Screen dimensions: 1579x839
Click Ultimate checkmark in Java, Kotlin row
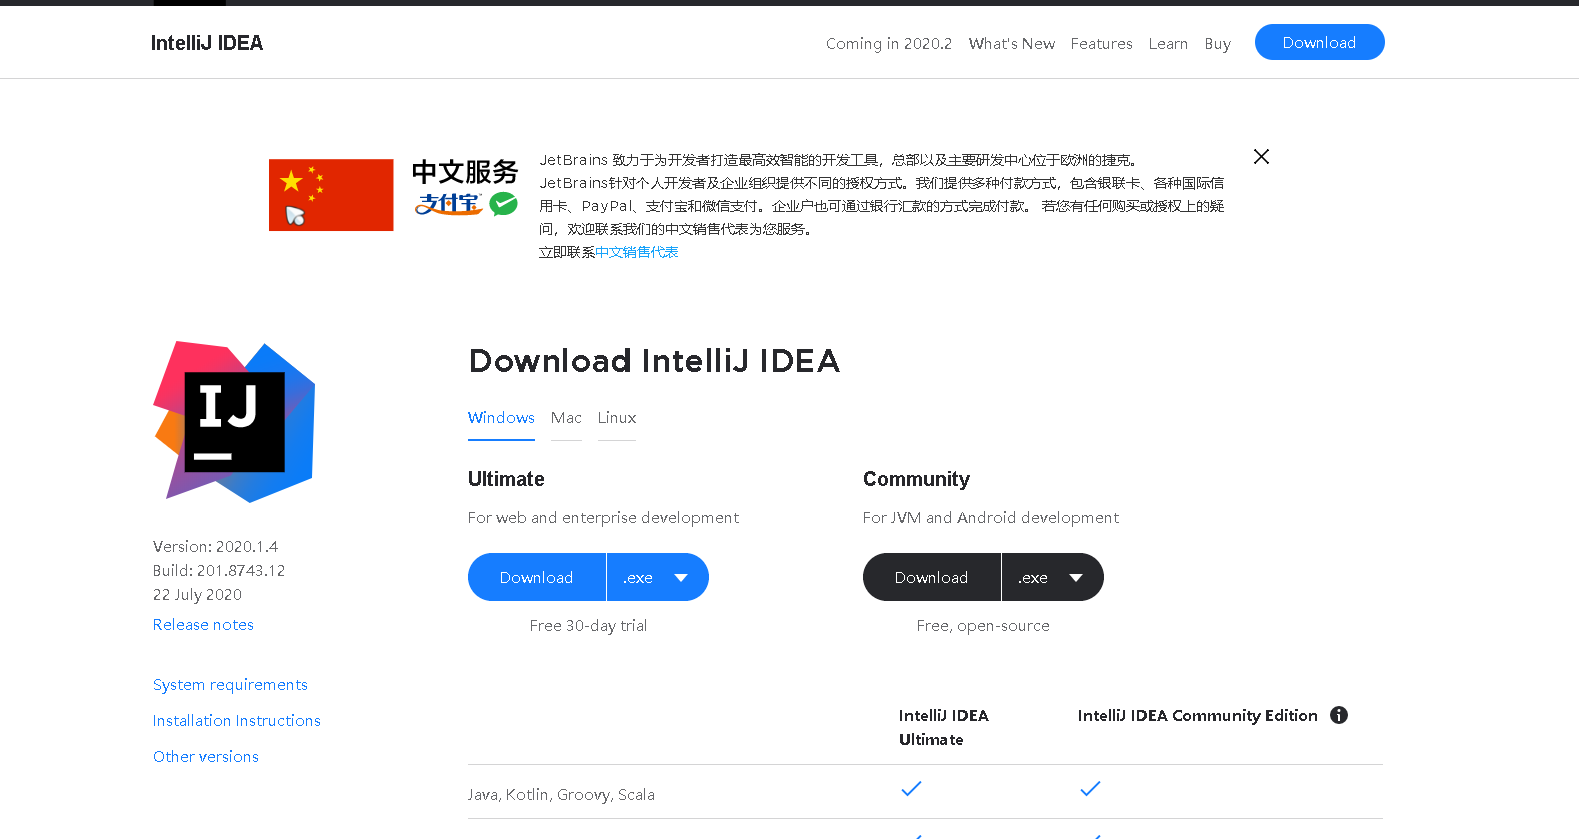pos(911,789)
